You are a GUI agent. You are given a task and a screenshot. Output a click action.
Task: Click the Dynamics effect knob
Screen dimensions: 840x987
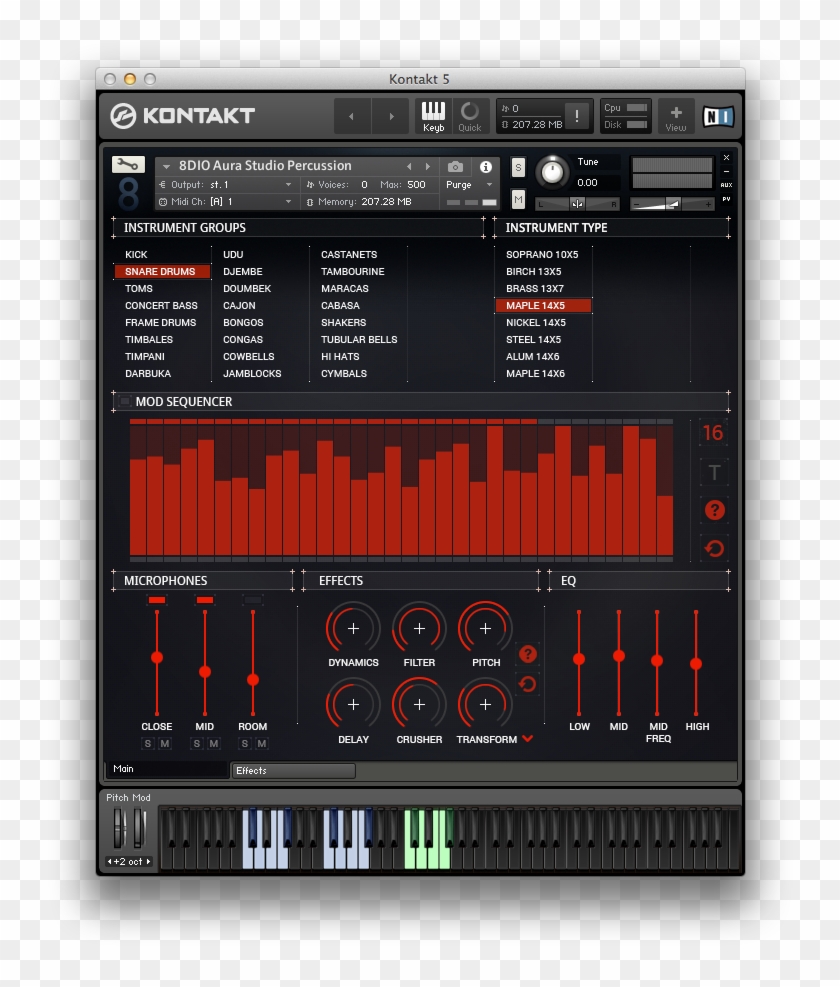click(353, 628)
